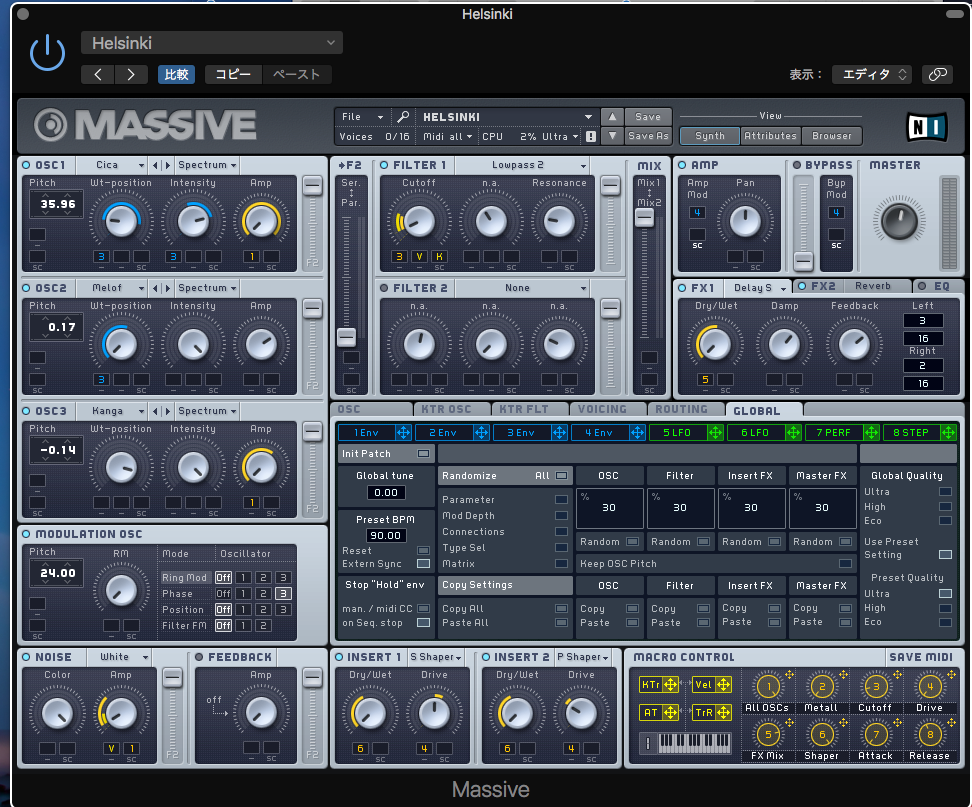This screenshot has width=972, height=807.
Task: Click the Mix1/Mix2 fader handle
Action: (645, 217)
